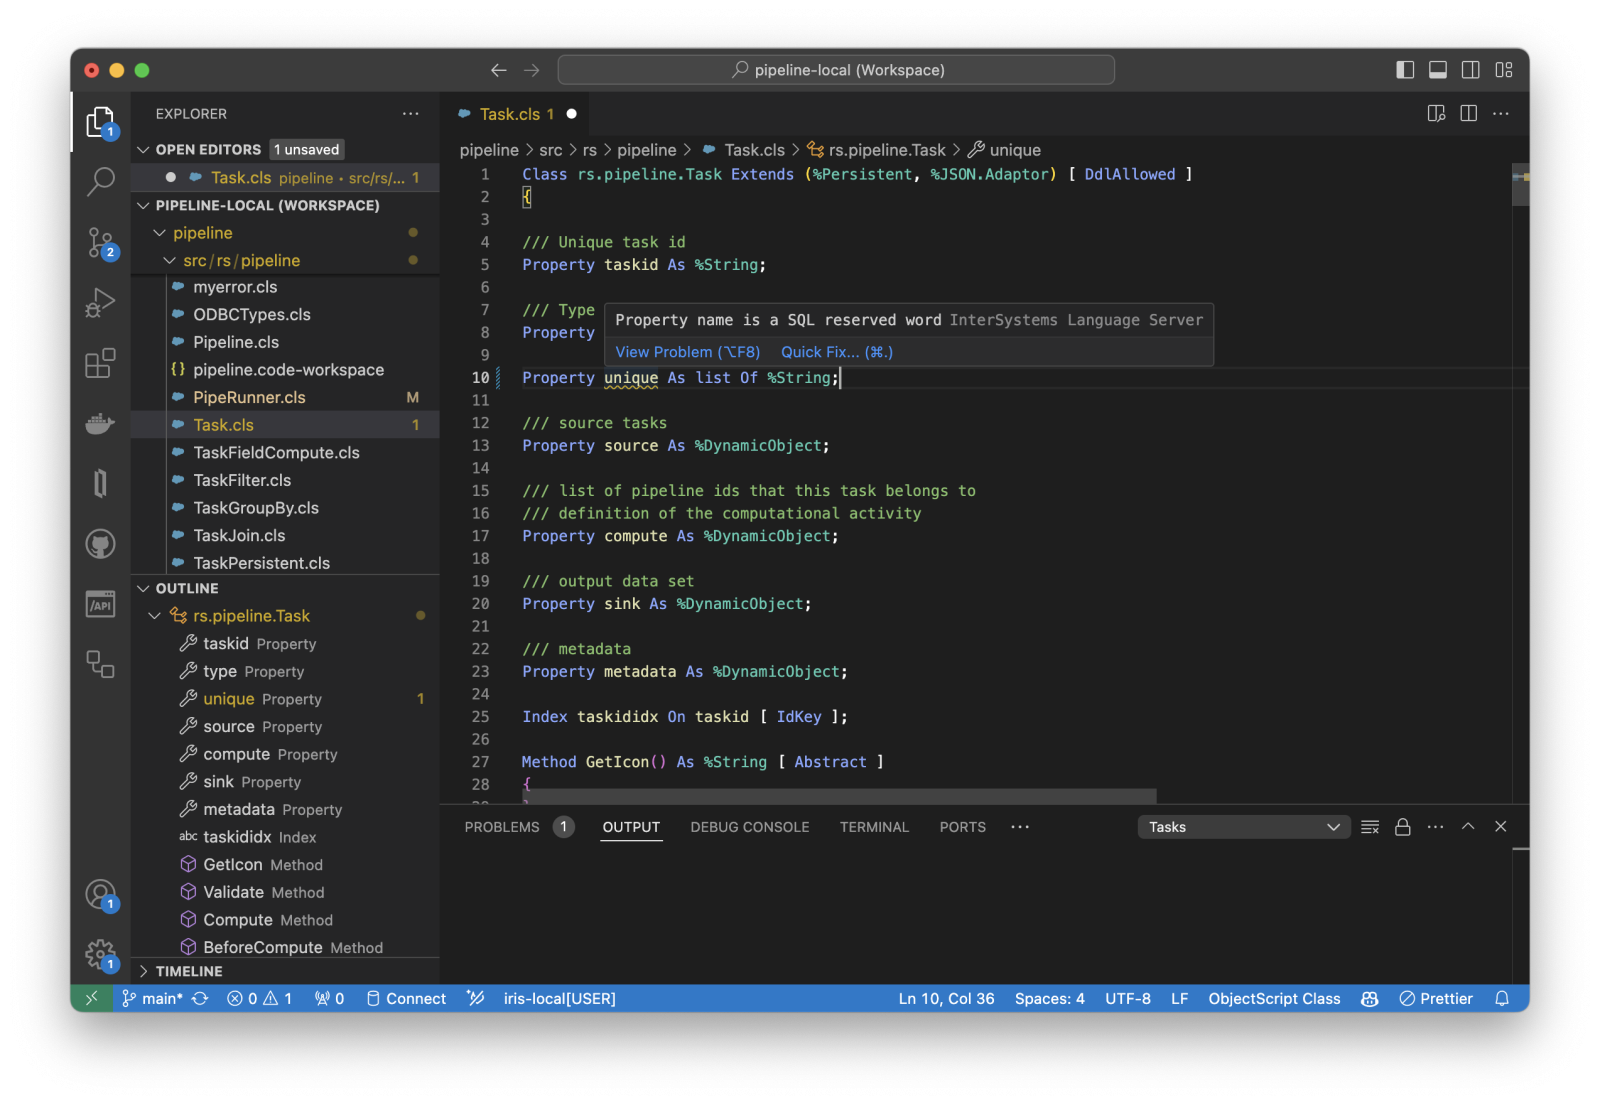Open the Tasks output channel dropdown
This screenshot has height=1105, width=1600.
pos(1243,827)
